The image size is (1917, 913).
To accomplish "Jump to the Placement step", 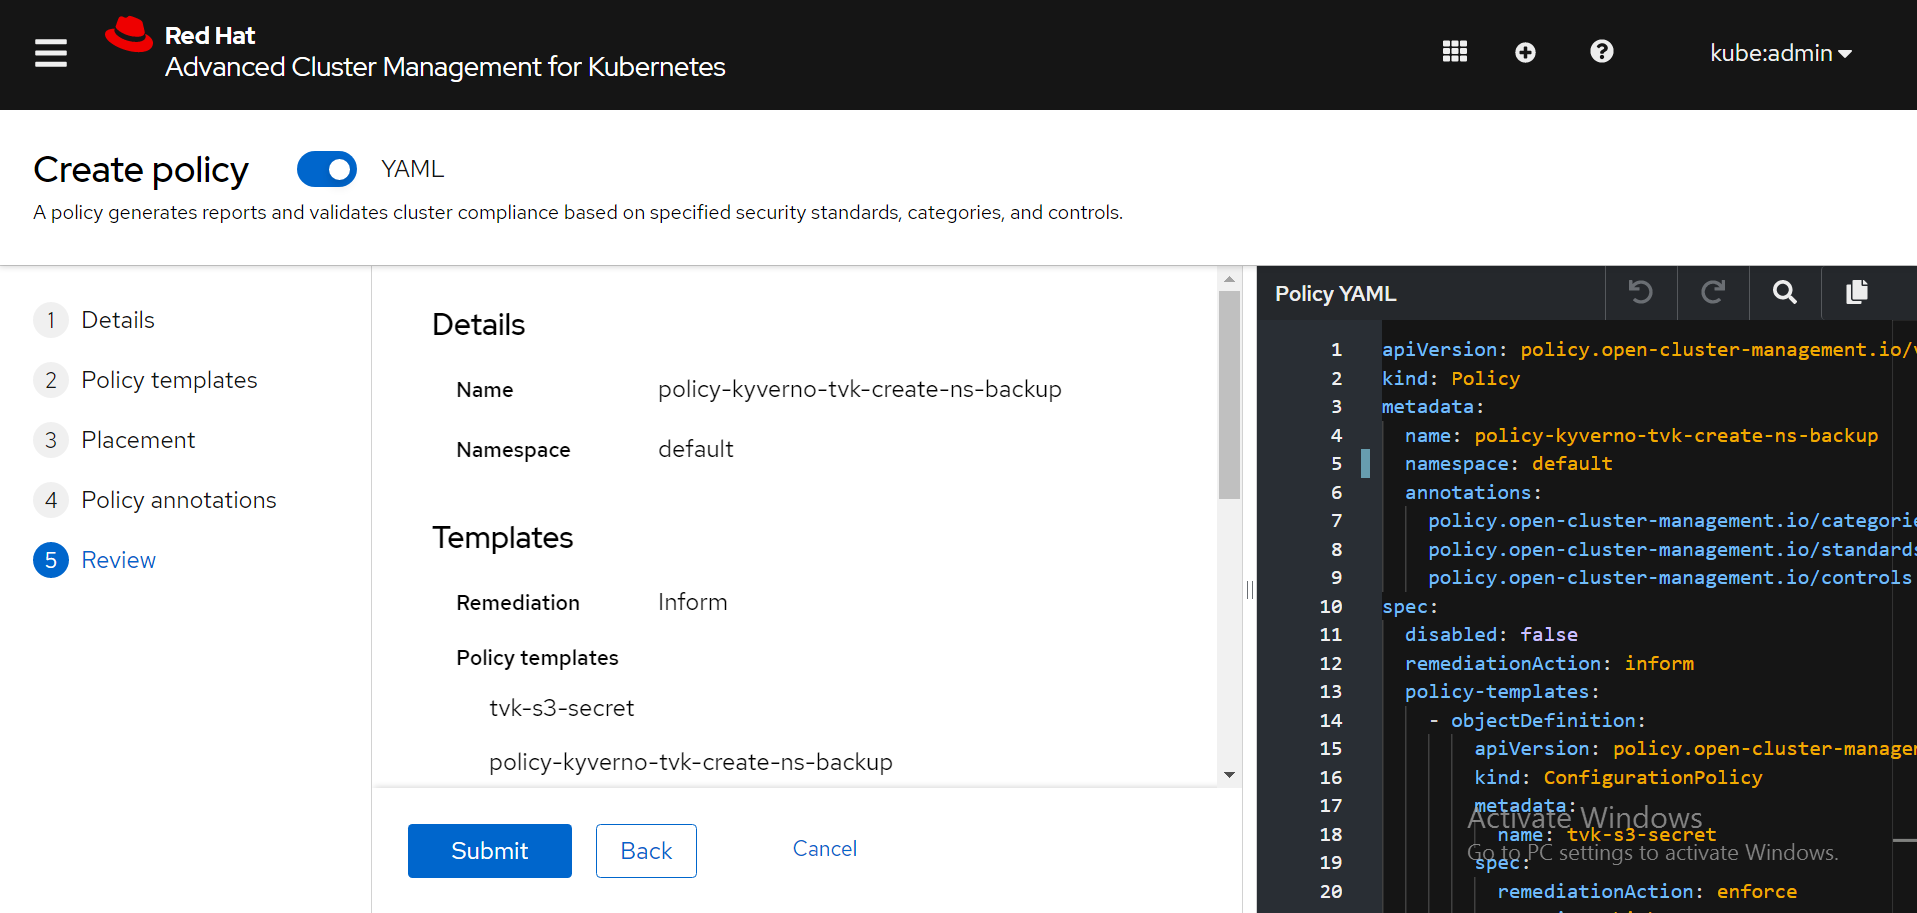I will (x=138, y=440).
